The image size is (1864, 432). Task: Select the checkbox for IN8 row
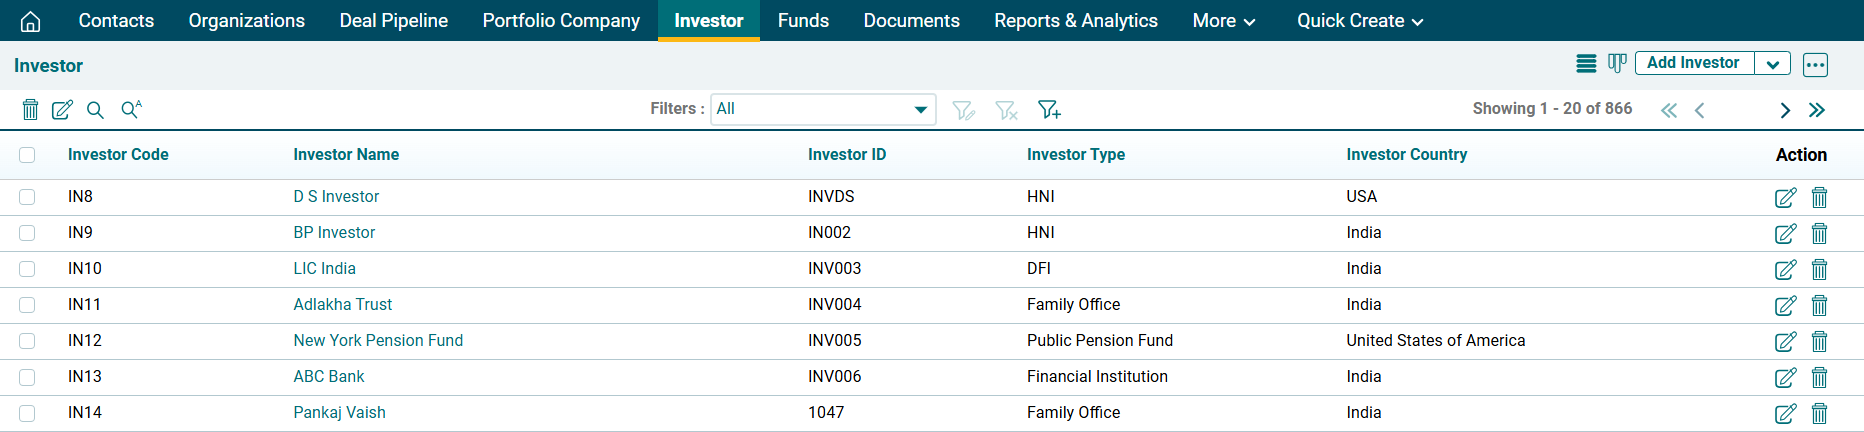[27, 197]
